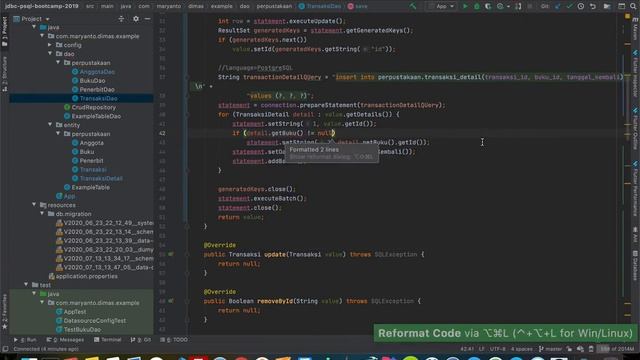Open the Git tool window tab

coord(141,340)
